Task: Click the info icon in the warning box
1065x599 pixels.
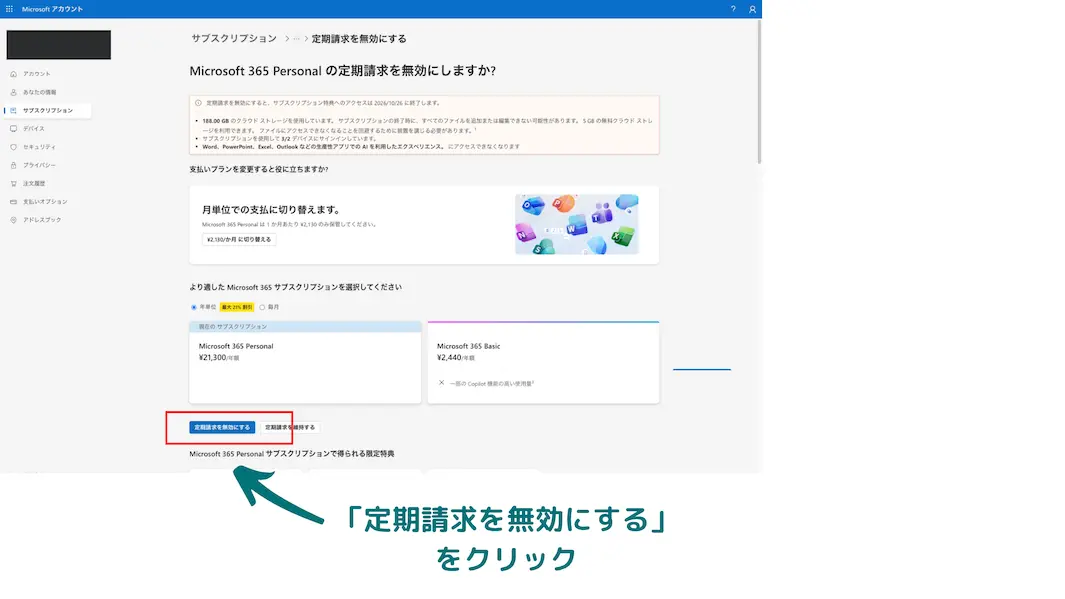Action: 198,103
